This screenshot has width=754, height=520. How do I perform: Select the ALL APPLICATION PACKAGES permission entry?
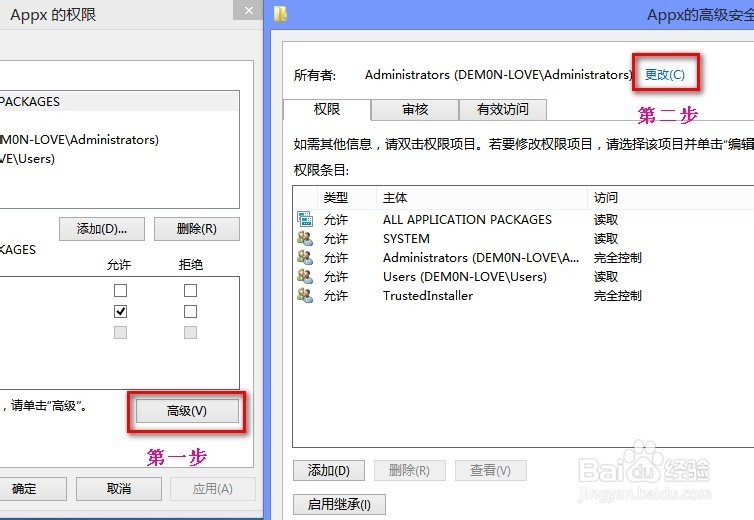(524, 219)
